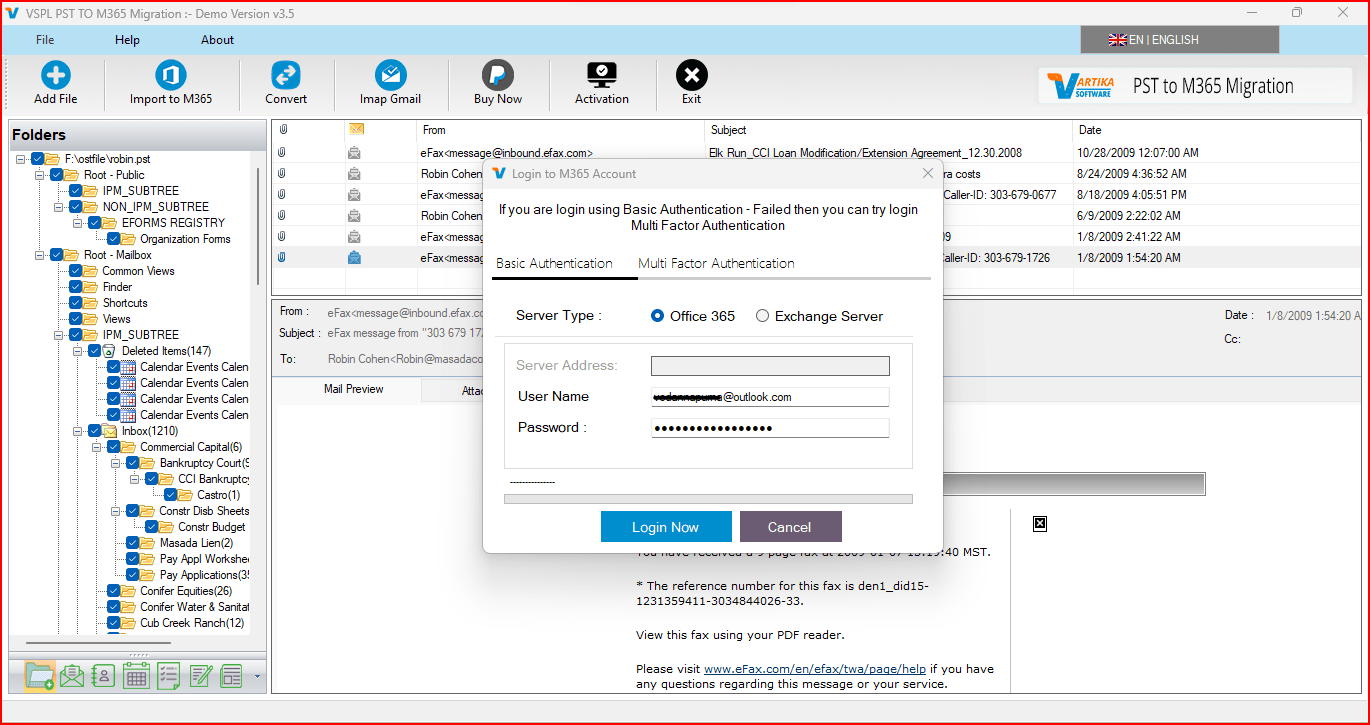
Task: Collapse the EFORMS REGISTRY node
Action: (78, 223)
